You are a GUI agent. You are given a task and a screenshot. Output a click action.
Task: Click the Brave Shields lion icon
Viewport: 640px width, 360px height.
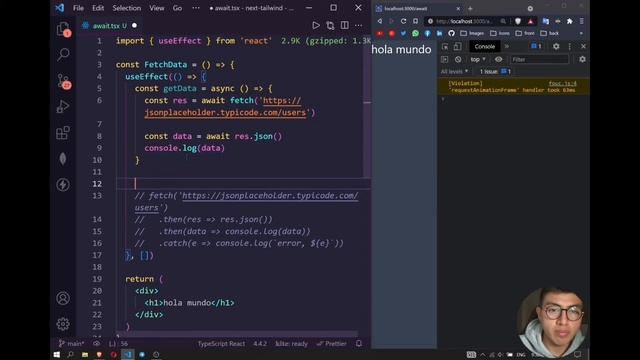[518, 21]
